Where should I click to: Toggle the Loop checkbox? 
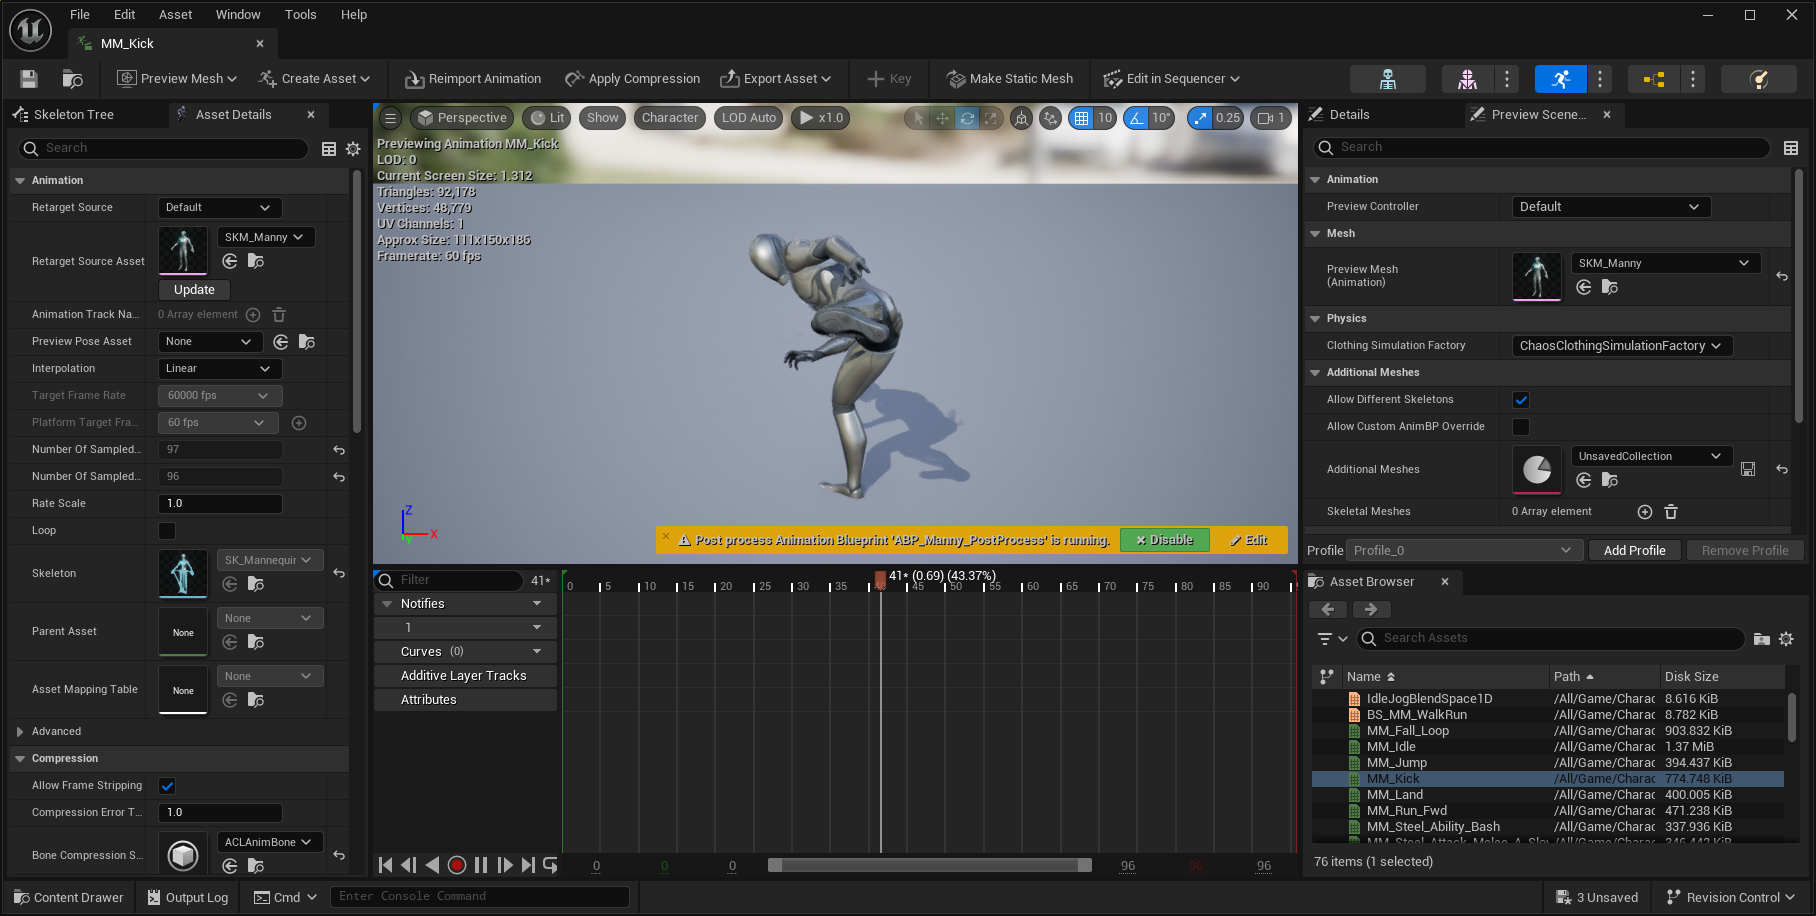coord(167,531)
